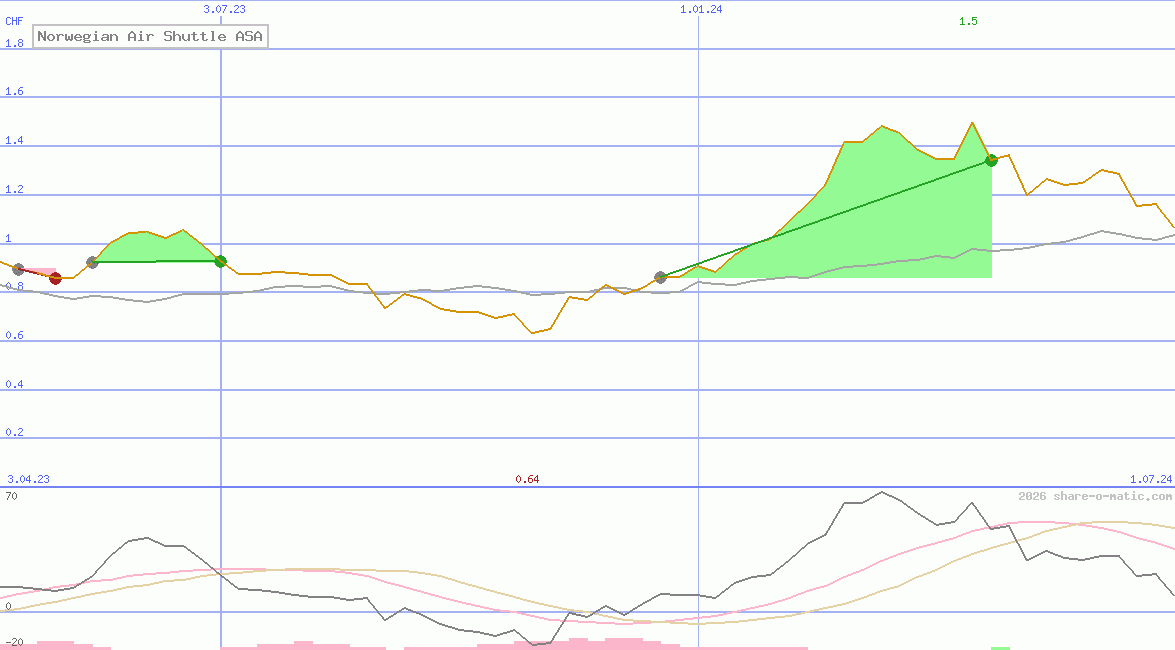The image size is (1175, 650).
Task: Click the grey marker just before the 1.01.24 line
Action: 660,277
